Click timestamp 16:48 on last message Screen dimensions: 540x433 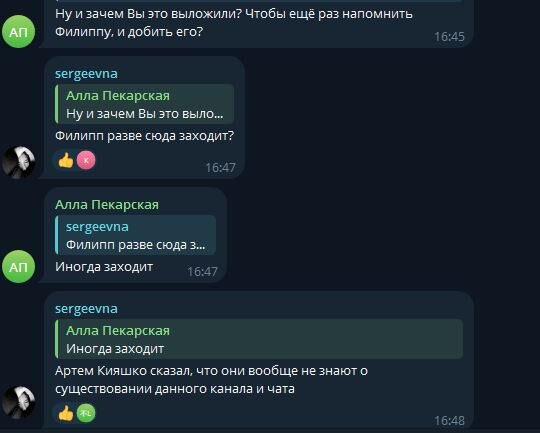click(449, 421)
